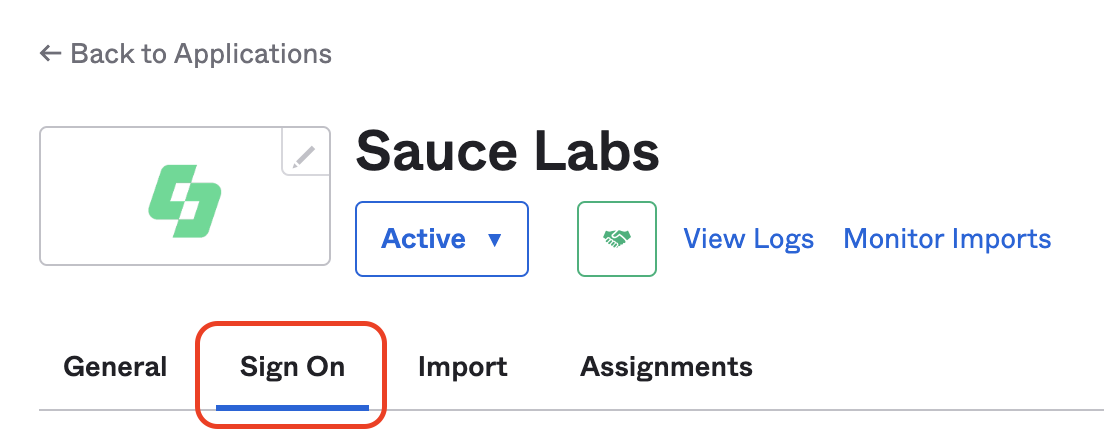This screenshot has height=448, width=1104.
Task: Click the blue underline beneath Sign On
Action: tap(292, 407)
